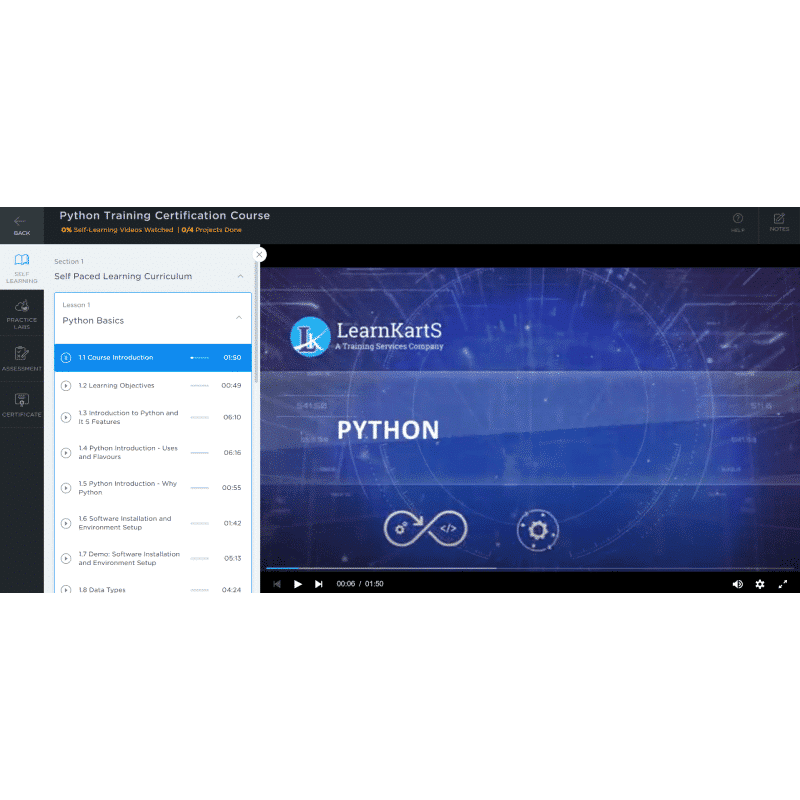Screen dimensions: 800x800
Task: Open lesson 1.8 Data Types
Action: 153,587
